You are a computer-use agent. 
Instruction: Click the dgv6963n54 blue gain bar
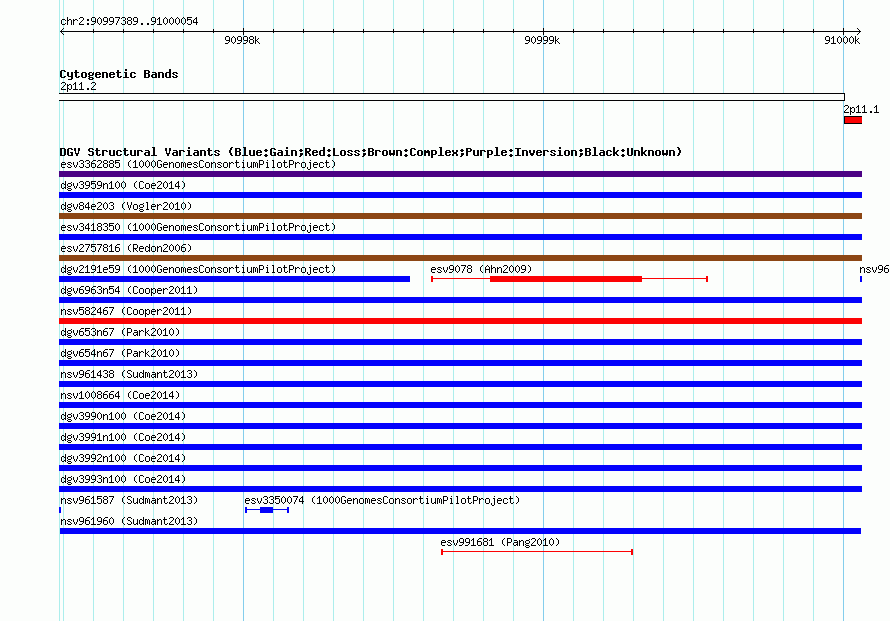[x=460, y=300]
